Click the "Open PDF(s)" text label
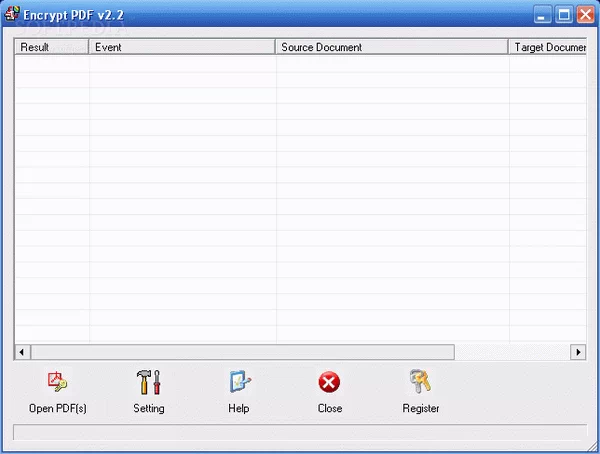 pos(57,408)
